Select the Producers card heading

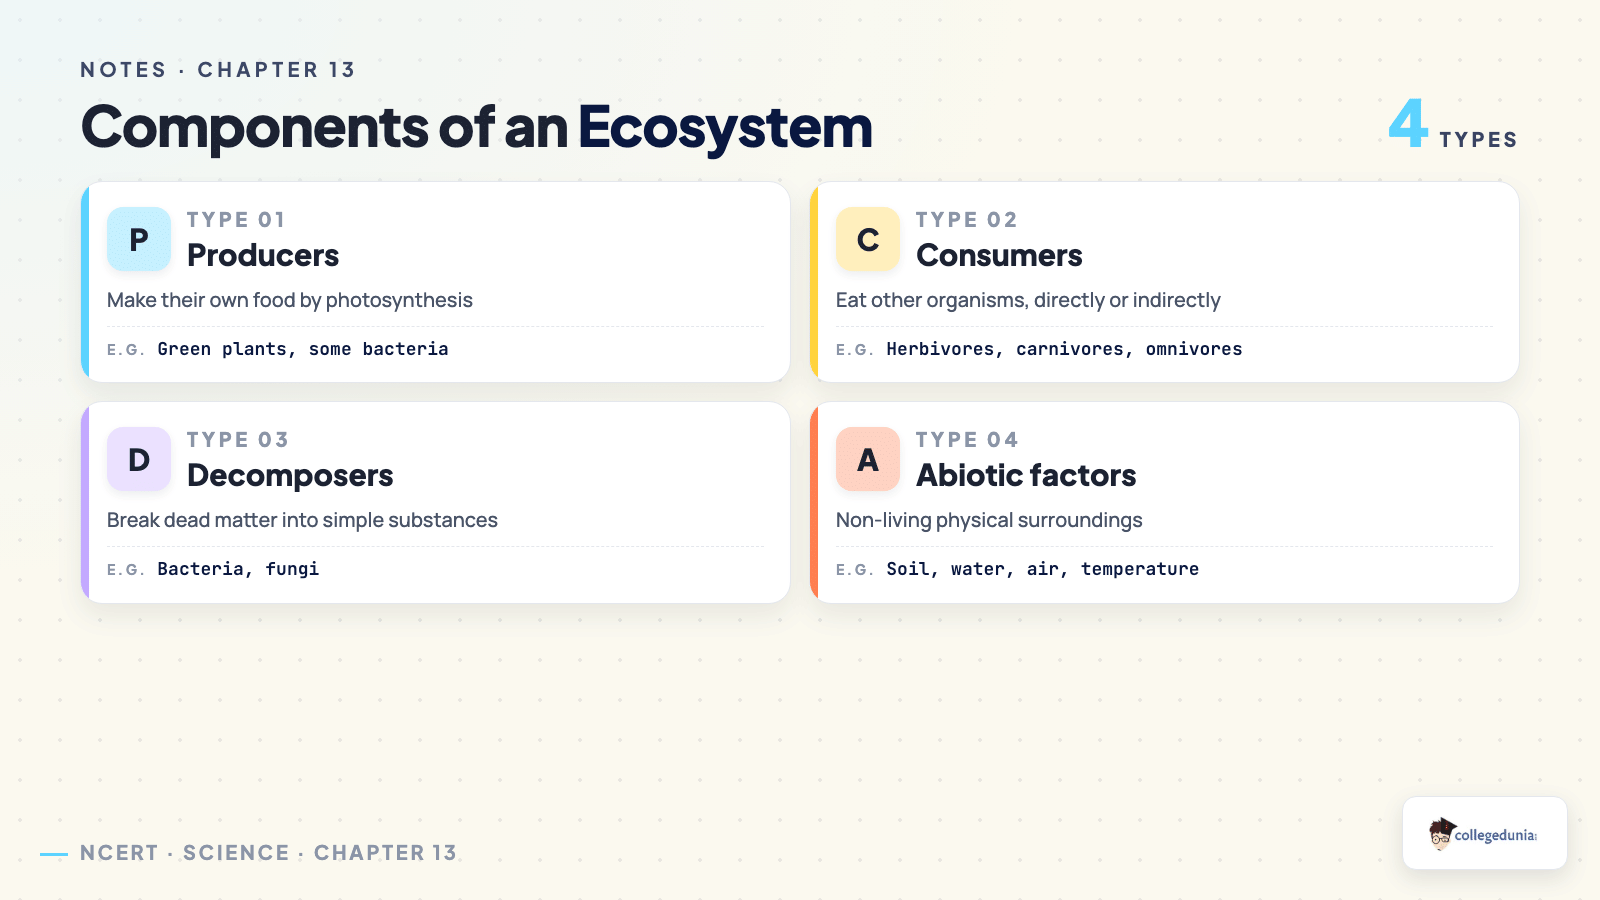click(263, 255)
